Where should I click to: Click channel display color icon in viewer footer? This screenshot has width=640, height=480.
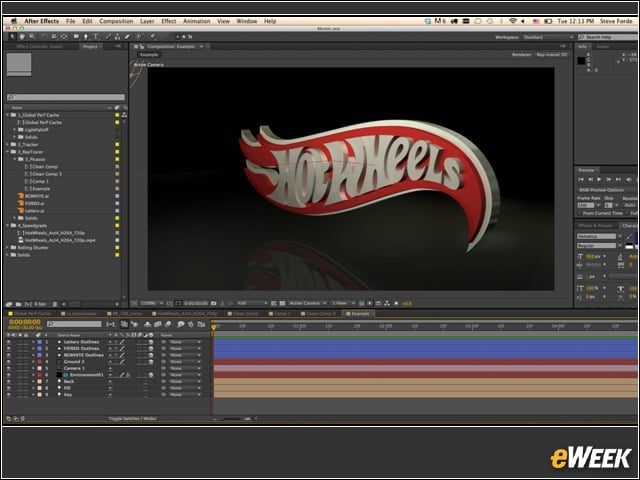[x=231, y=303]
